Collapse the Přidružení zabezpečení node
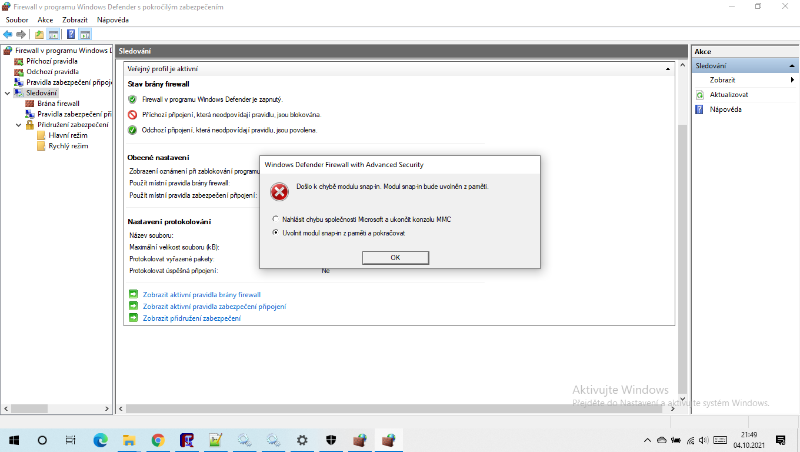Image resolution: width=800 pixels, height=452 pixels. (18, 125)
